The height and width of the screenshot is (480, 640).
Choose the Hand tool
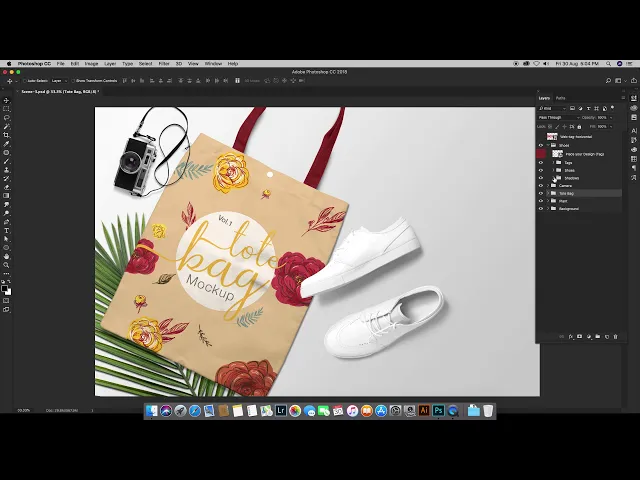(x=6, y=256)
